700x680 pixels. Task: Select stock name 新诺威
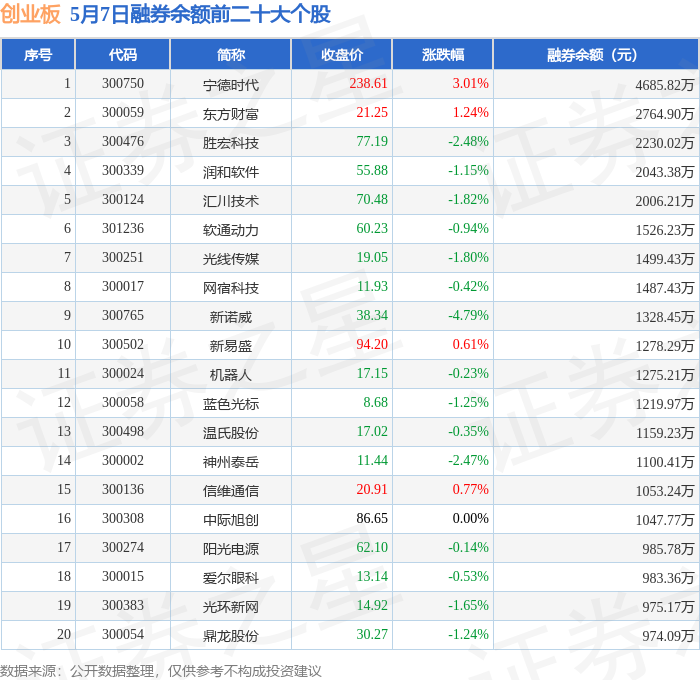[x=231, y=317]
